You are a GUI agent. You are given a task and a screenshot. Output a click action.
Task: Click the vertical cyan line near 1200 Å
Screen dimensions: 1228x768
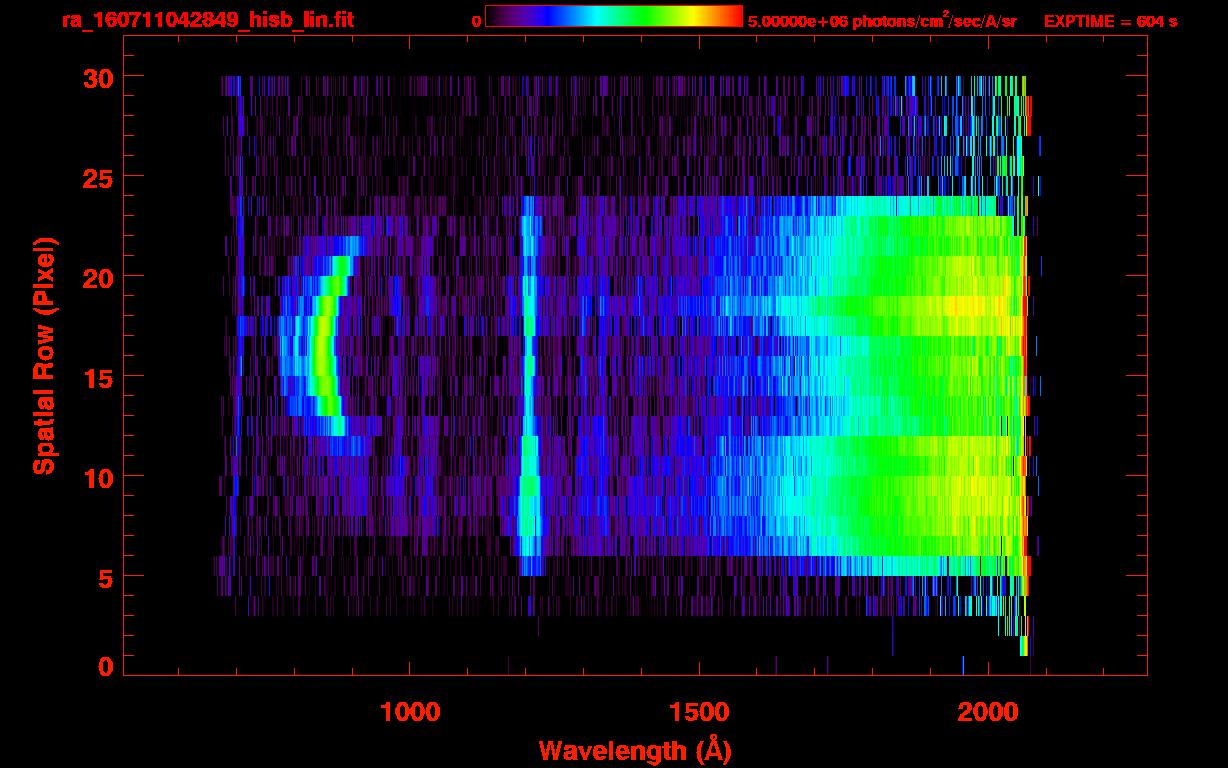pyautogui.click(x=528, y=385)
